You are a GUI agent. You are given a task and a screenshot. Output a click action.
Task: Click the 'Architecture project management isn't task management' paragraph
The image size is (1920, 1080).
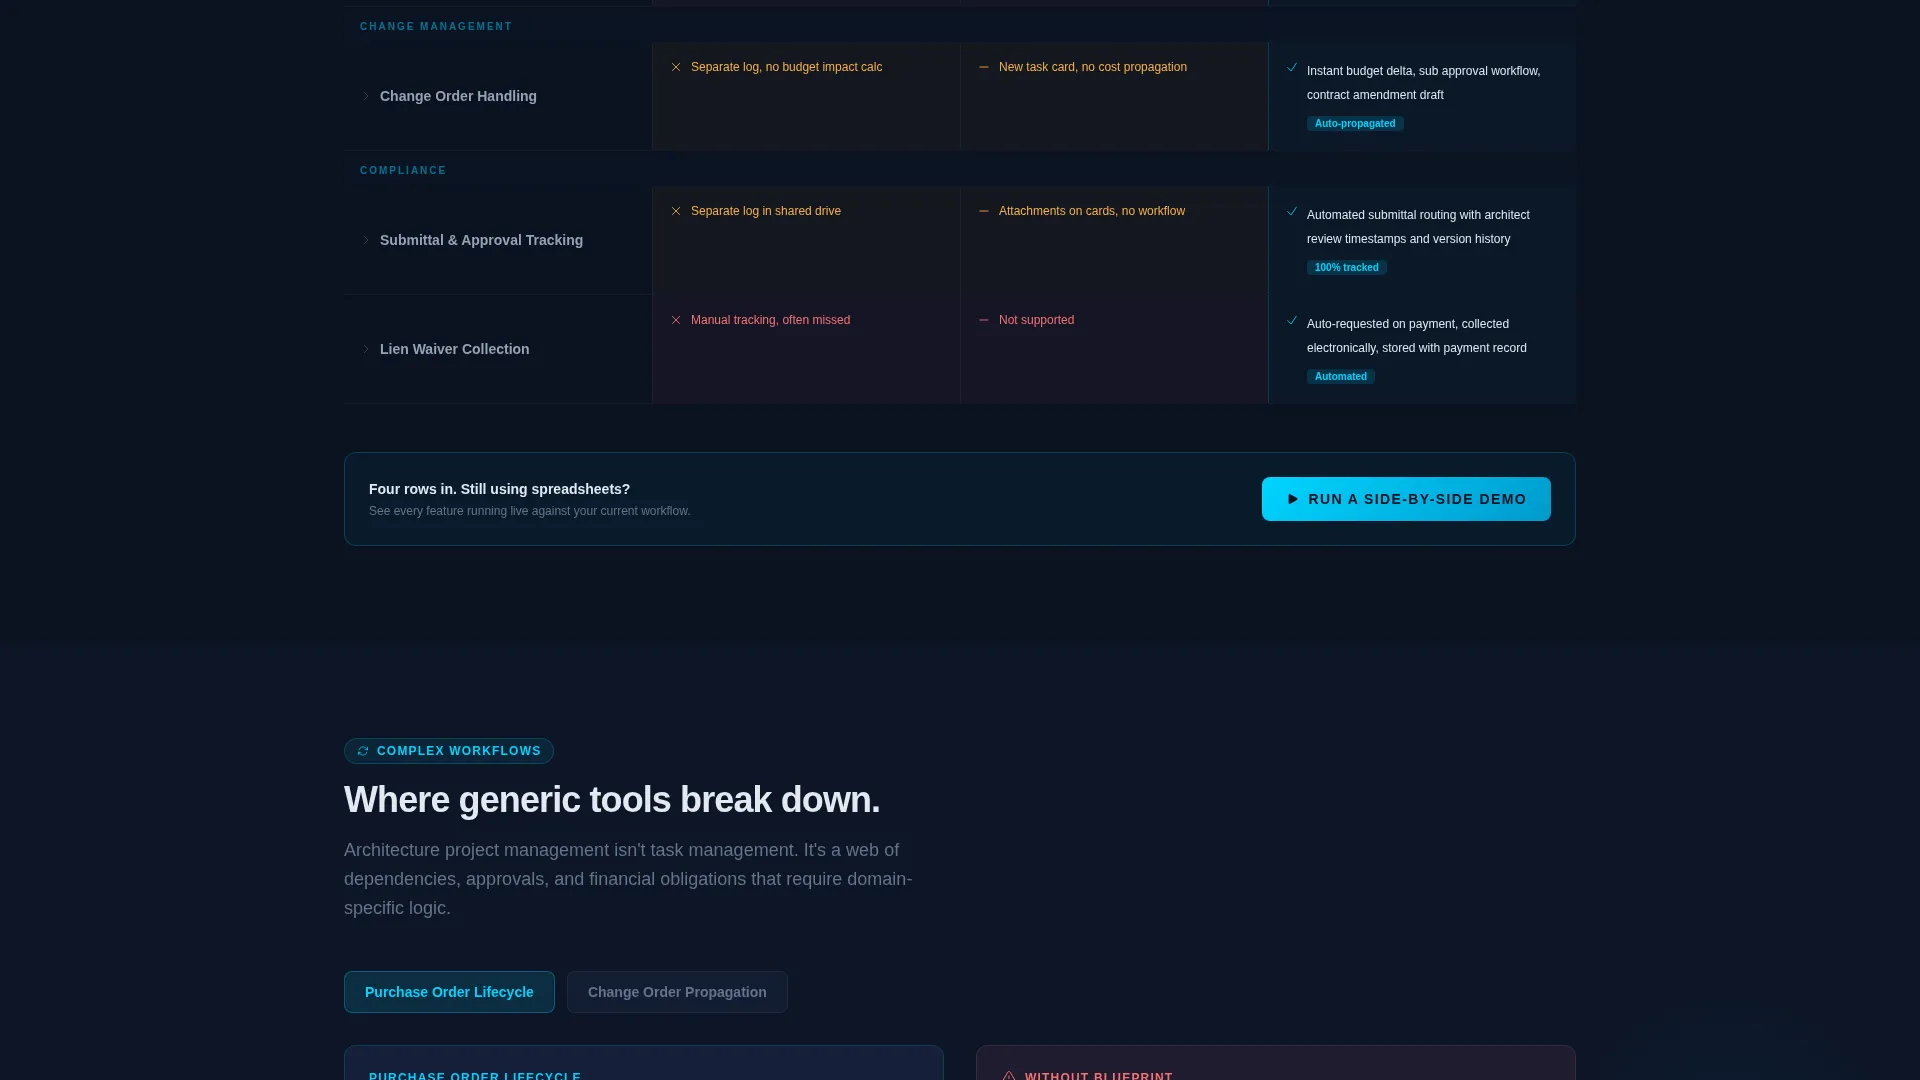(628, 879)
